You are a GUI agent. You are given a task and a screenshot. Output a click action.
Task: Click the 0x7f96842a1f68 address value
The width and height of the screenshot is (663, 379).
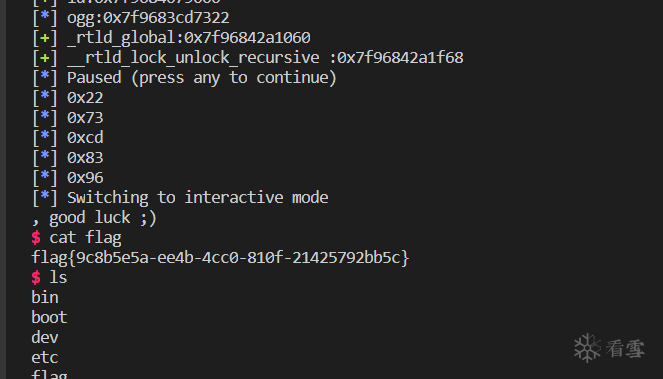(400, 58)
